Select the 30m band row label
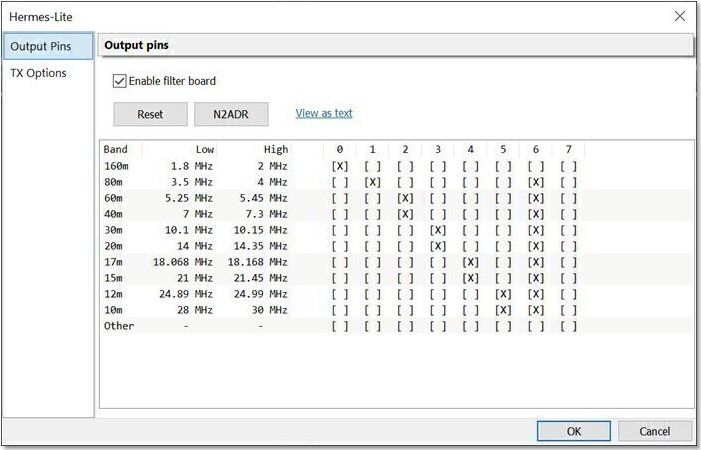 click(113, 230)
